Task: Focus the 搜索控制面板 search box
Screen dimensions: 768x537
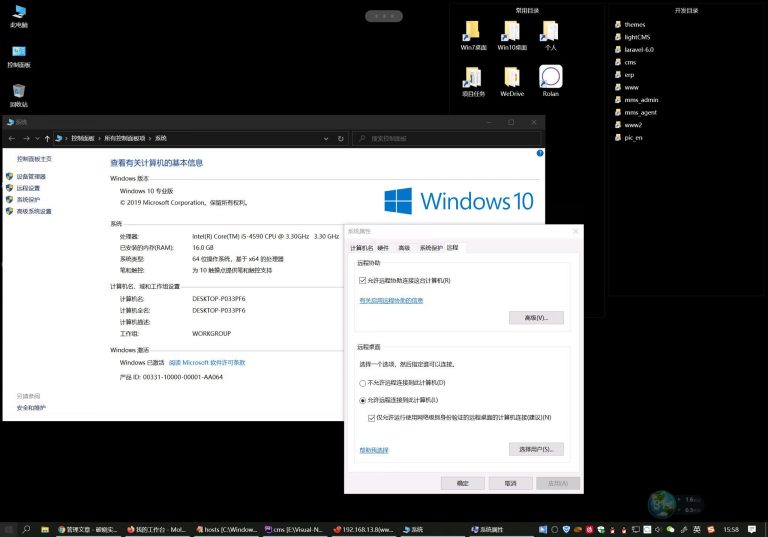Action: [447, 139]
